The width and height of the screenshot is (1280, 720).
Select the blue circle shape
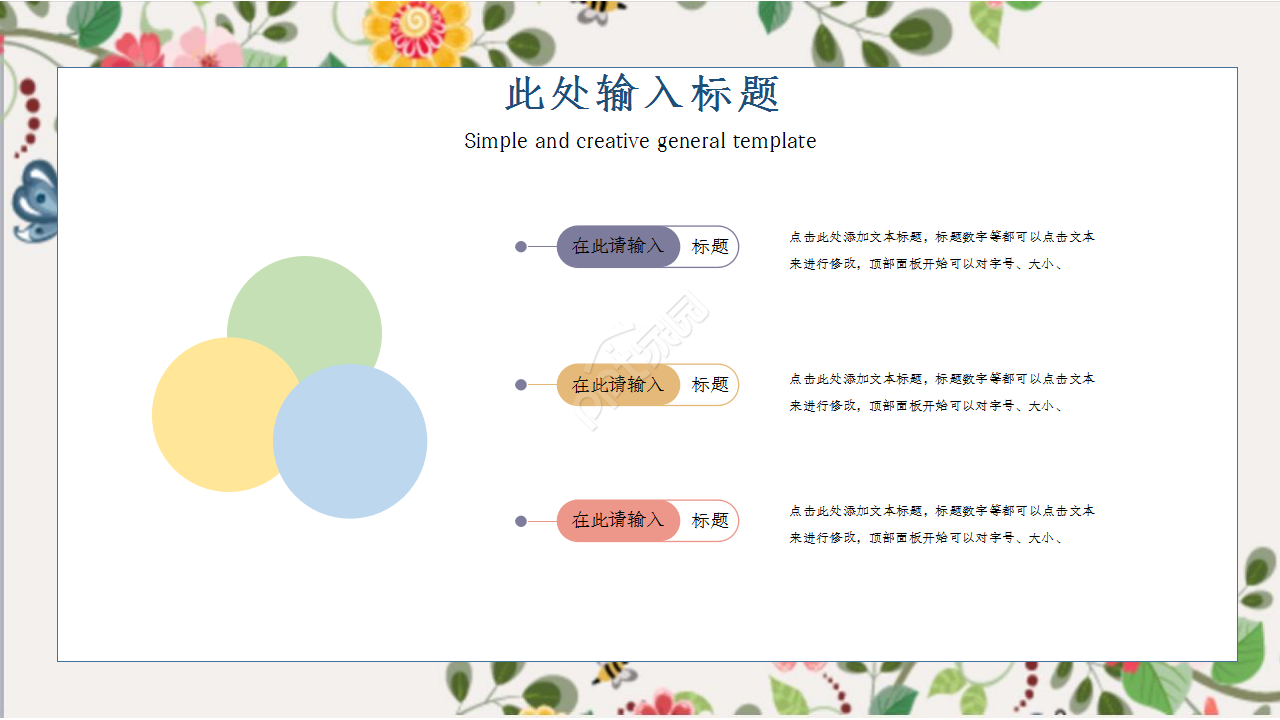(350, 440)
